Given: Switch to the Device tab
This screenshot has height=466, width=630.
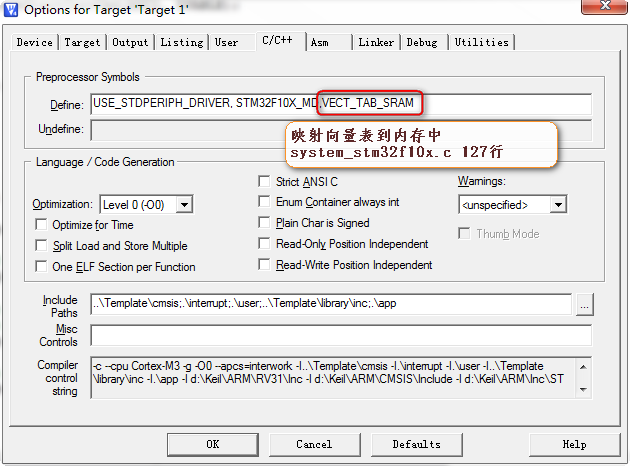Looking at the screenshot, I should click(x=35, y=42).
